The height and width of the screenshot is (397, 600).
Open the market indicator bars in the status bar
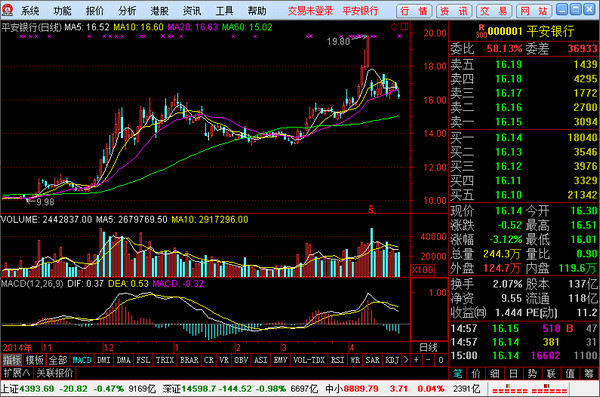pos(530,389)
